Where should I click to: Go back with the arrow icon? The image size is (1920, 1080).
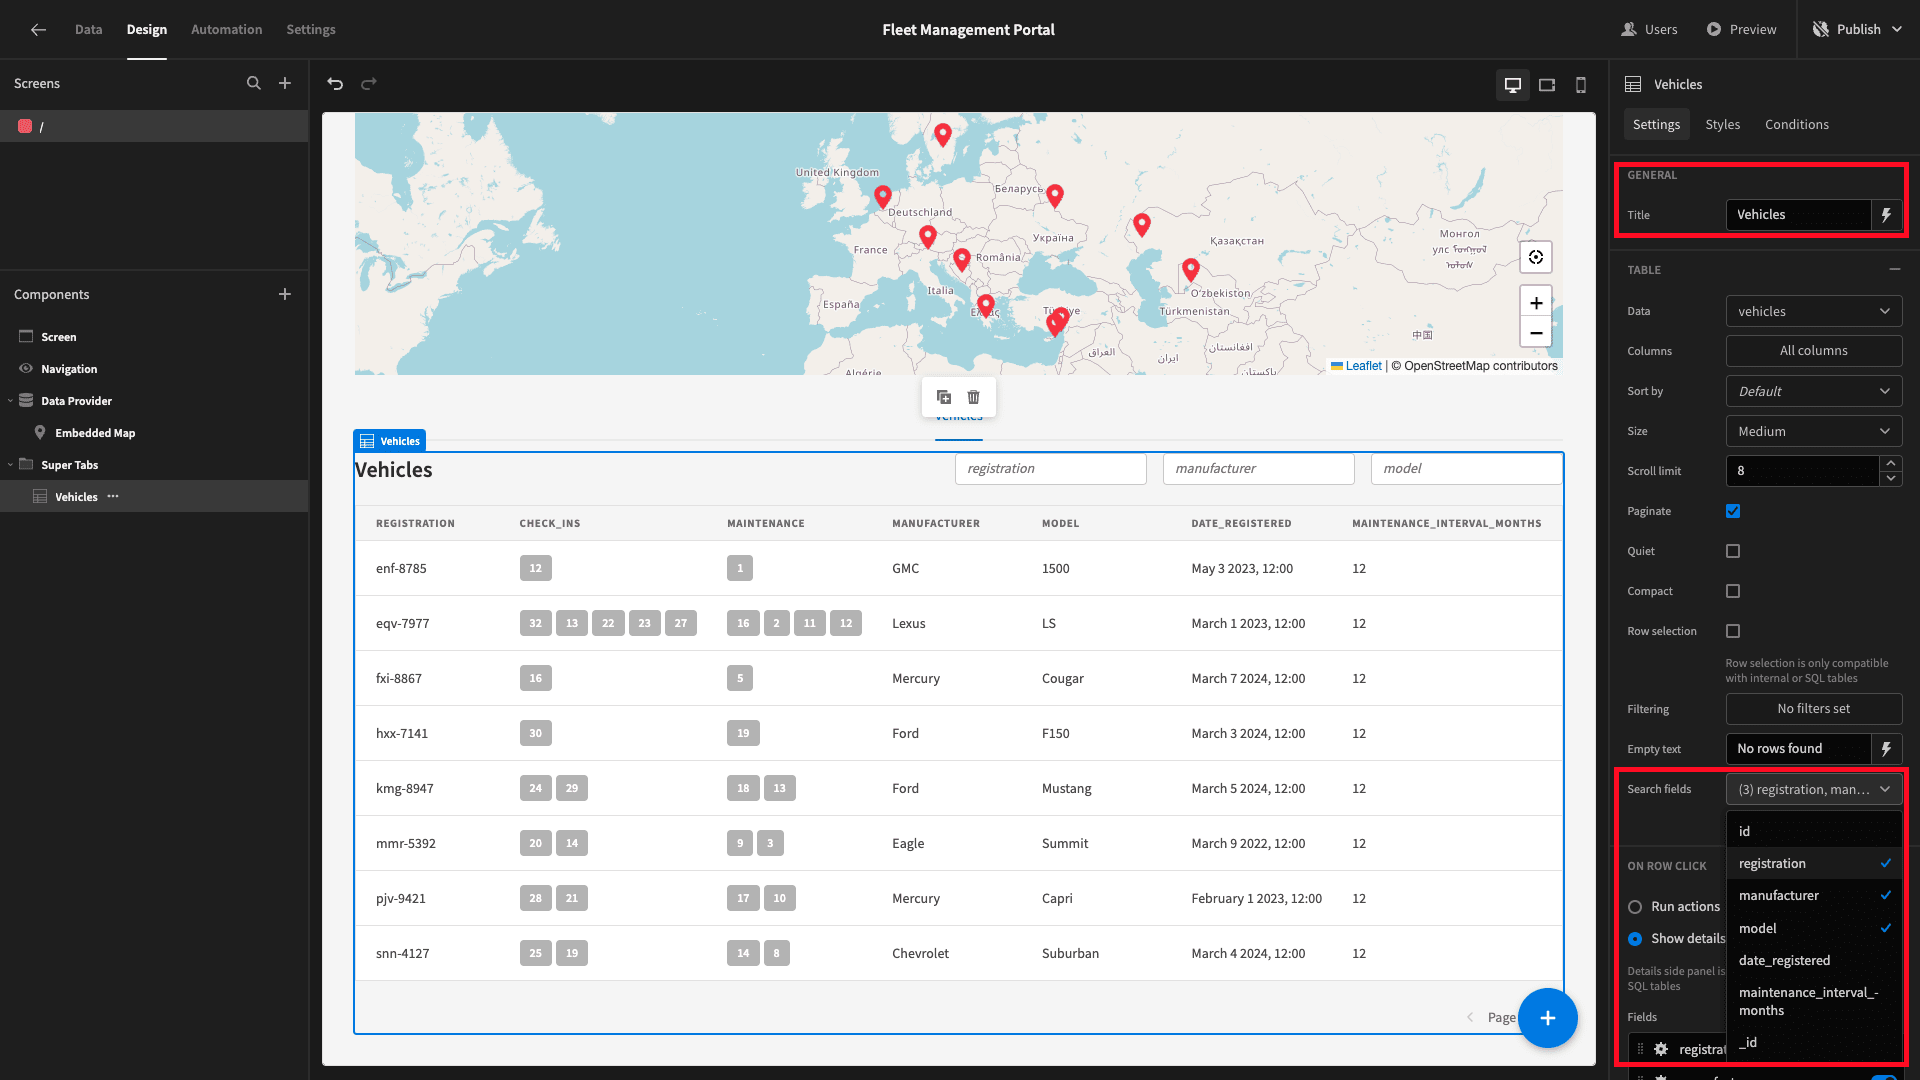(38, 30)
